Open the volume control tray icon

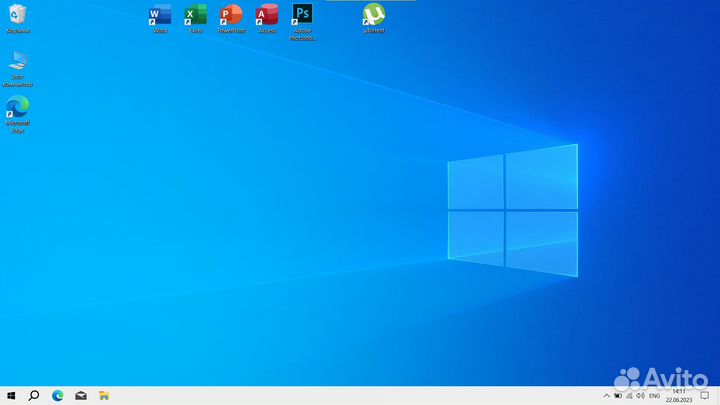coord(640,396)
